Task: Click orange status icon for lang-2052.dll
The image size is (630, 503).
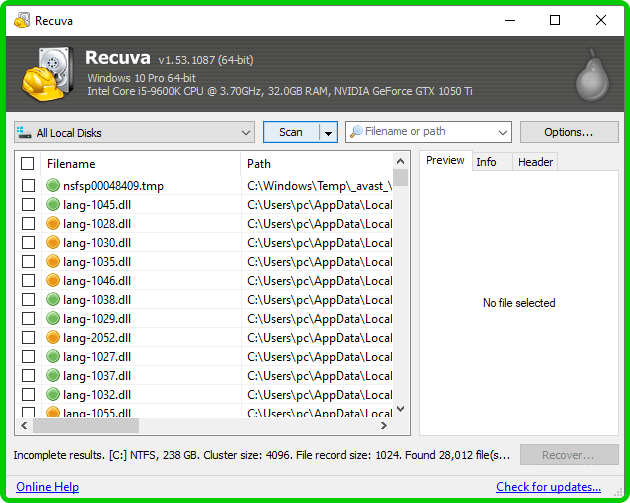Action: (53, 337)
